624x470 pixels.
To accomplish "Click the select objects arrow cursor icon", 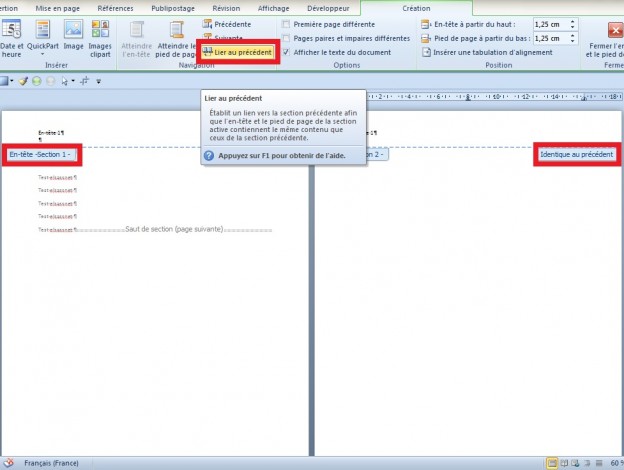I will (64, 81).
